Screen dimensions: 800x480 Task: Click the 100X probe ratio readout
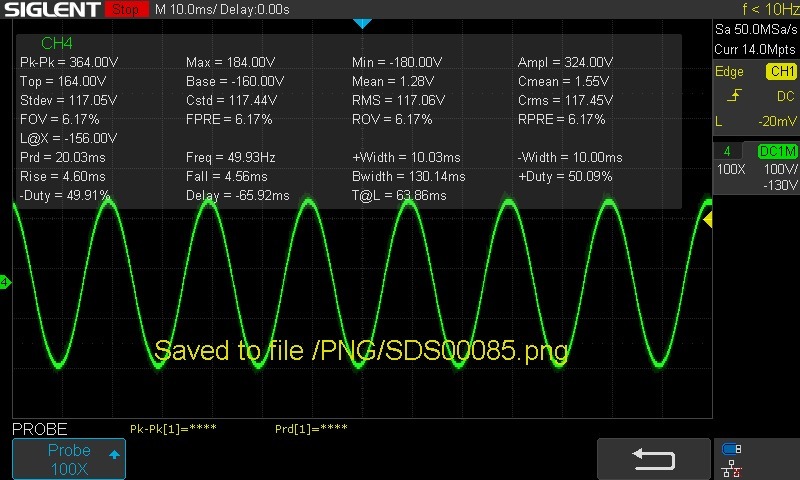pos(731,169)
